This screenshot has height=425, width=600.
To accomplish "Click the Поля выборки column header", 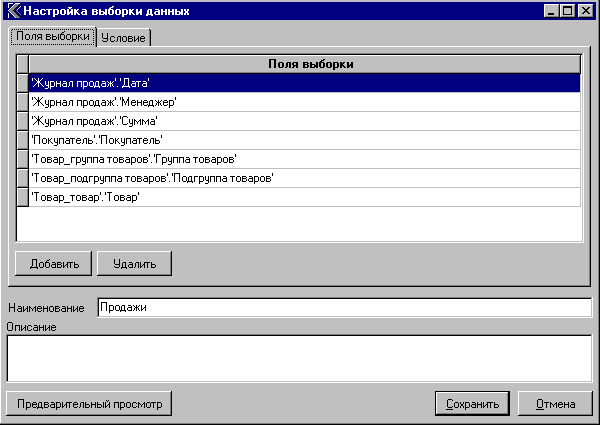I will (305, 64).
